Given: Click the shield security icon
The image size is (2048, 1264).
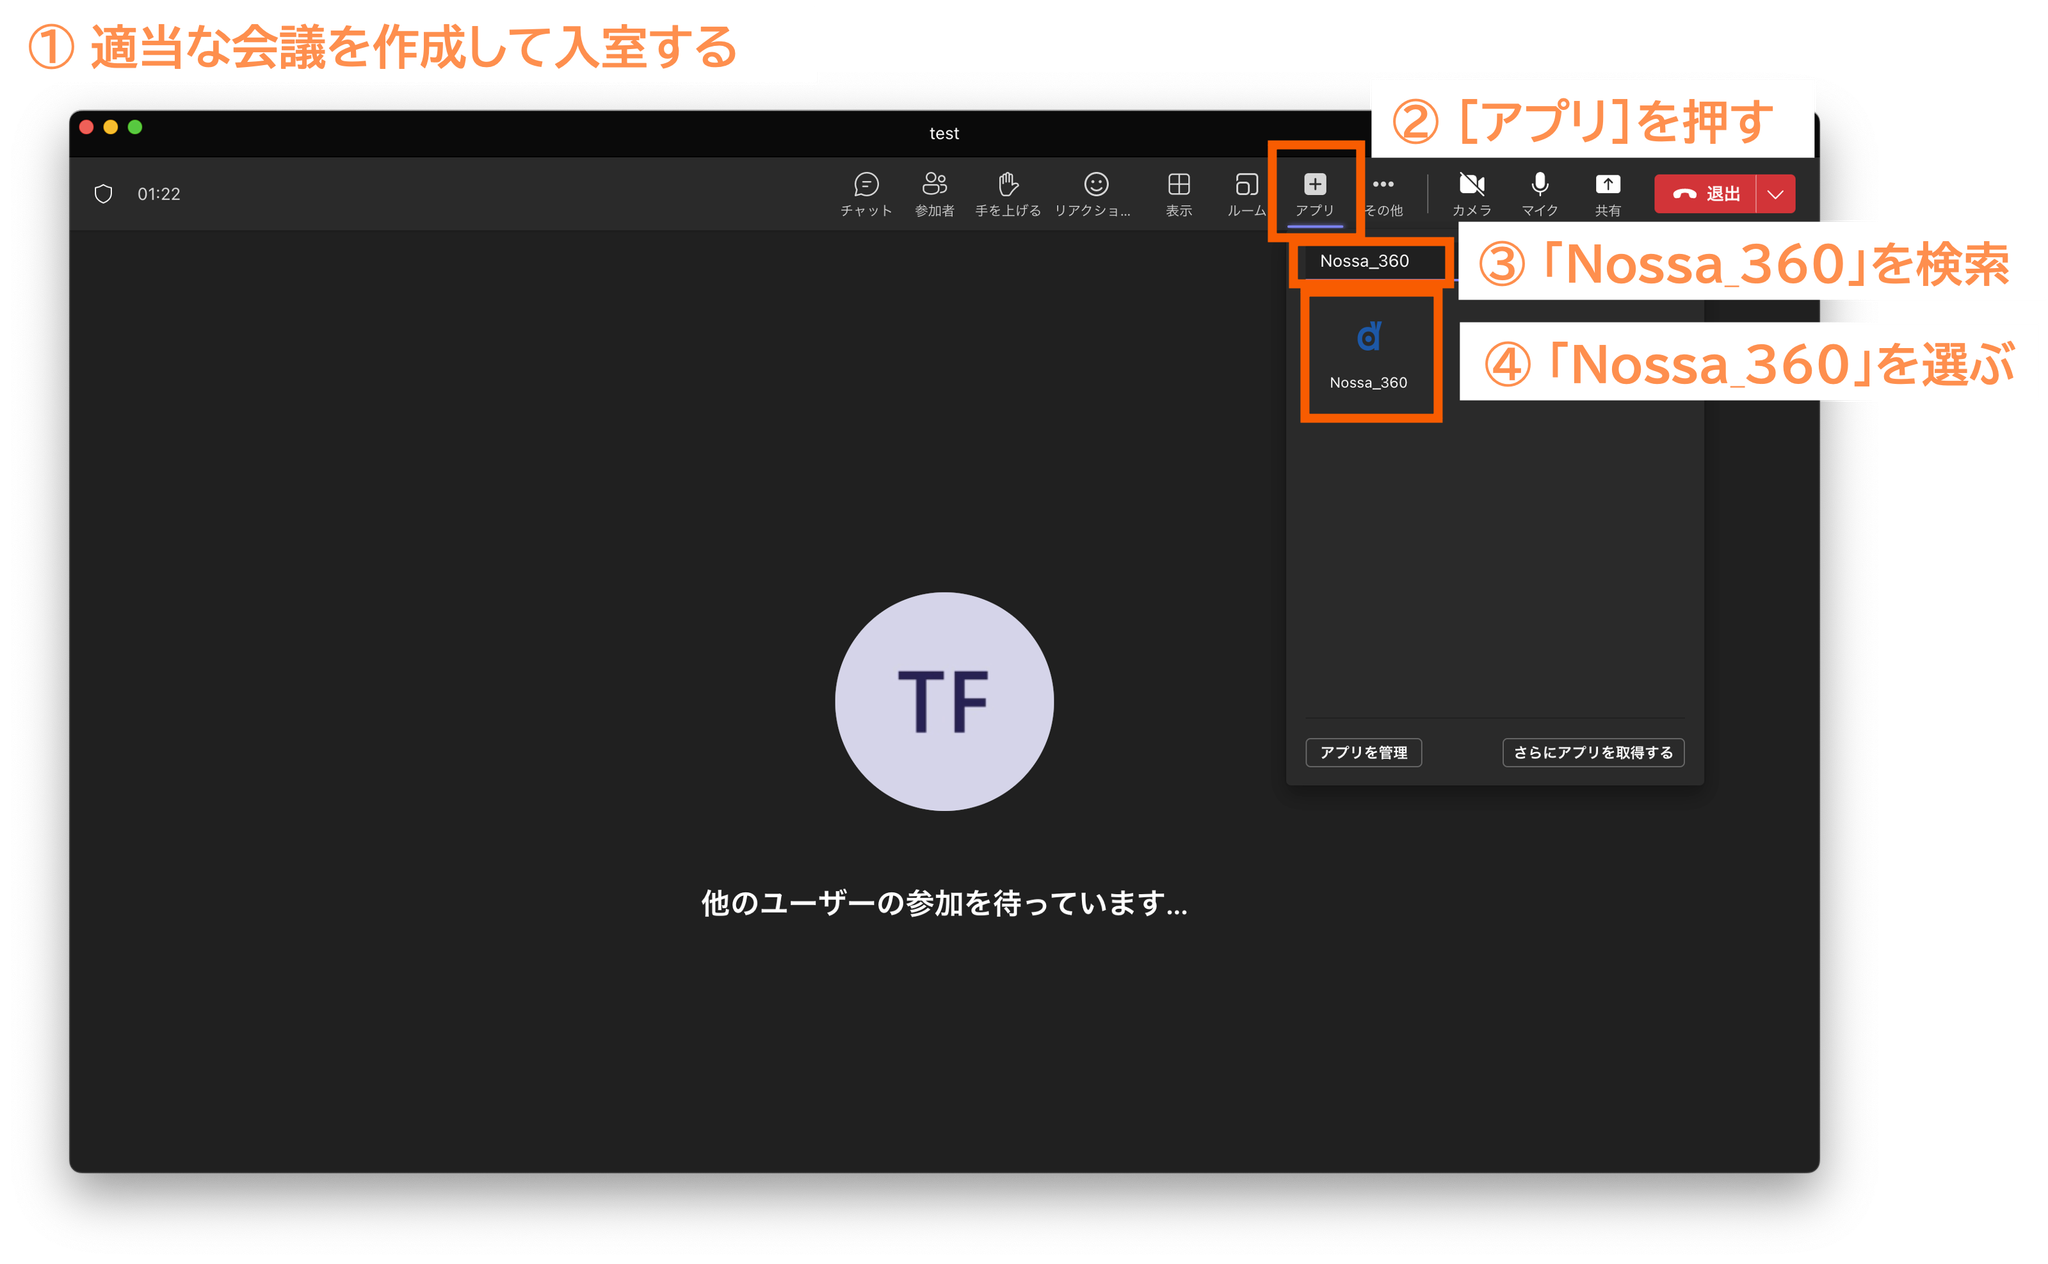Looking at the screenshot, I should (x=103, y=194).
